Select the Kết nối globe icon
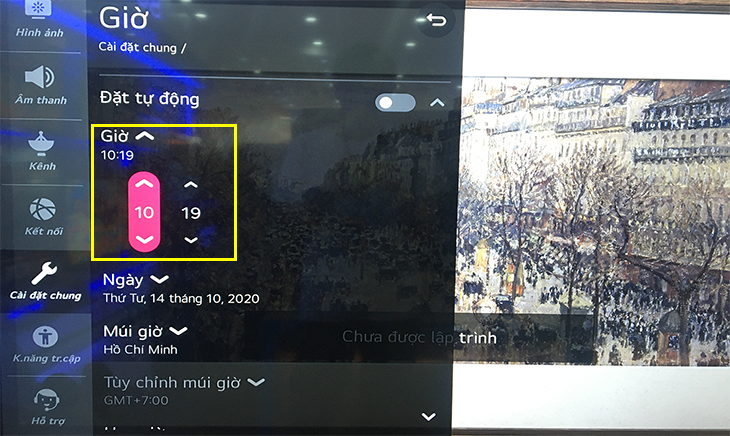 click(x=42, y=209)
